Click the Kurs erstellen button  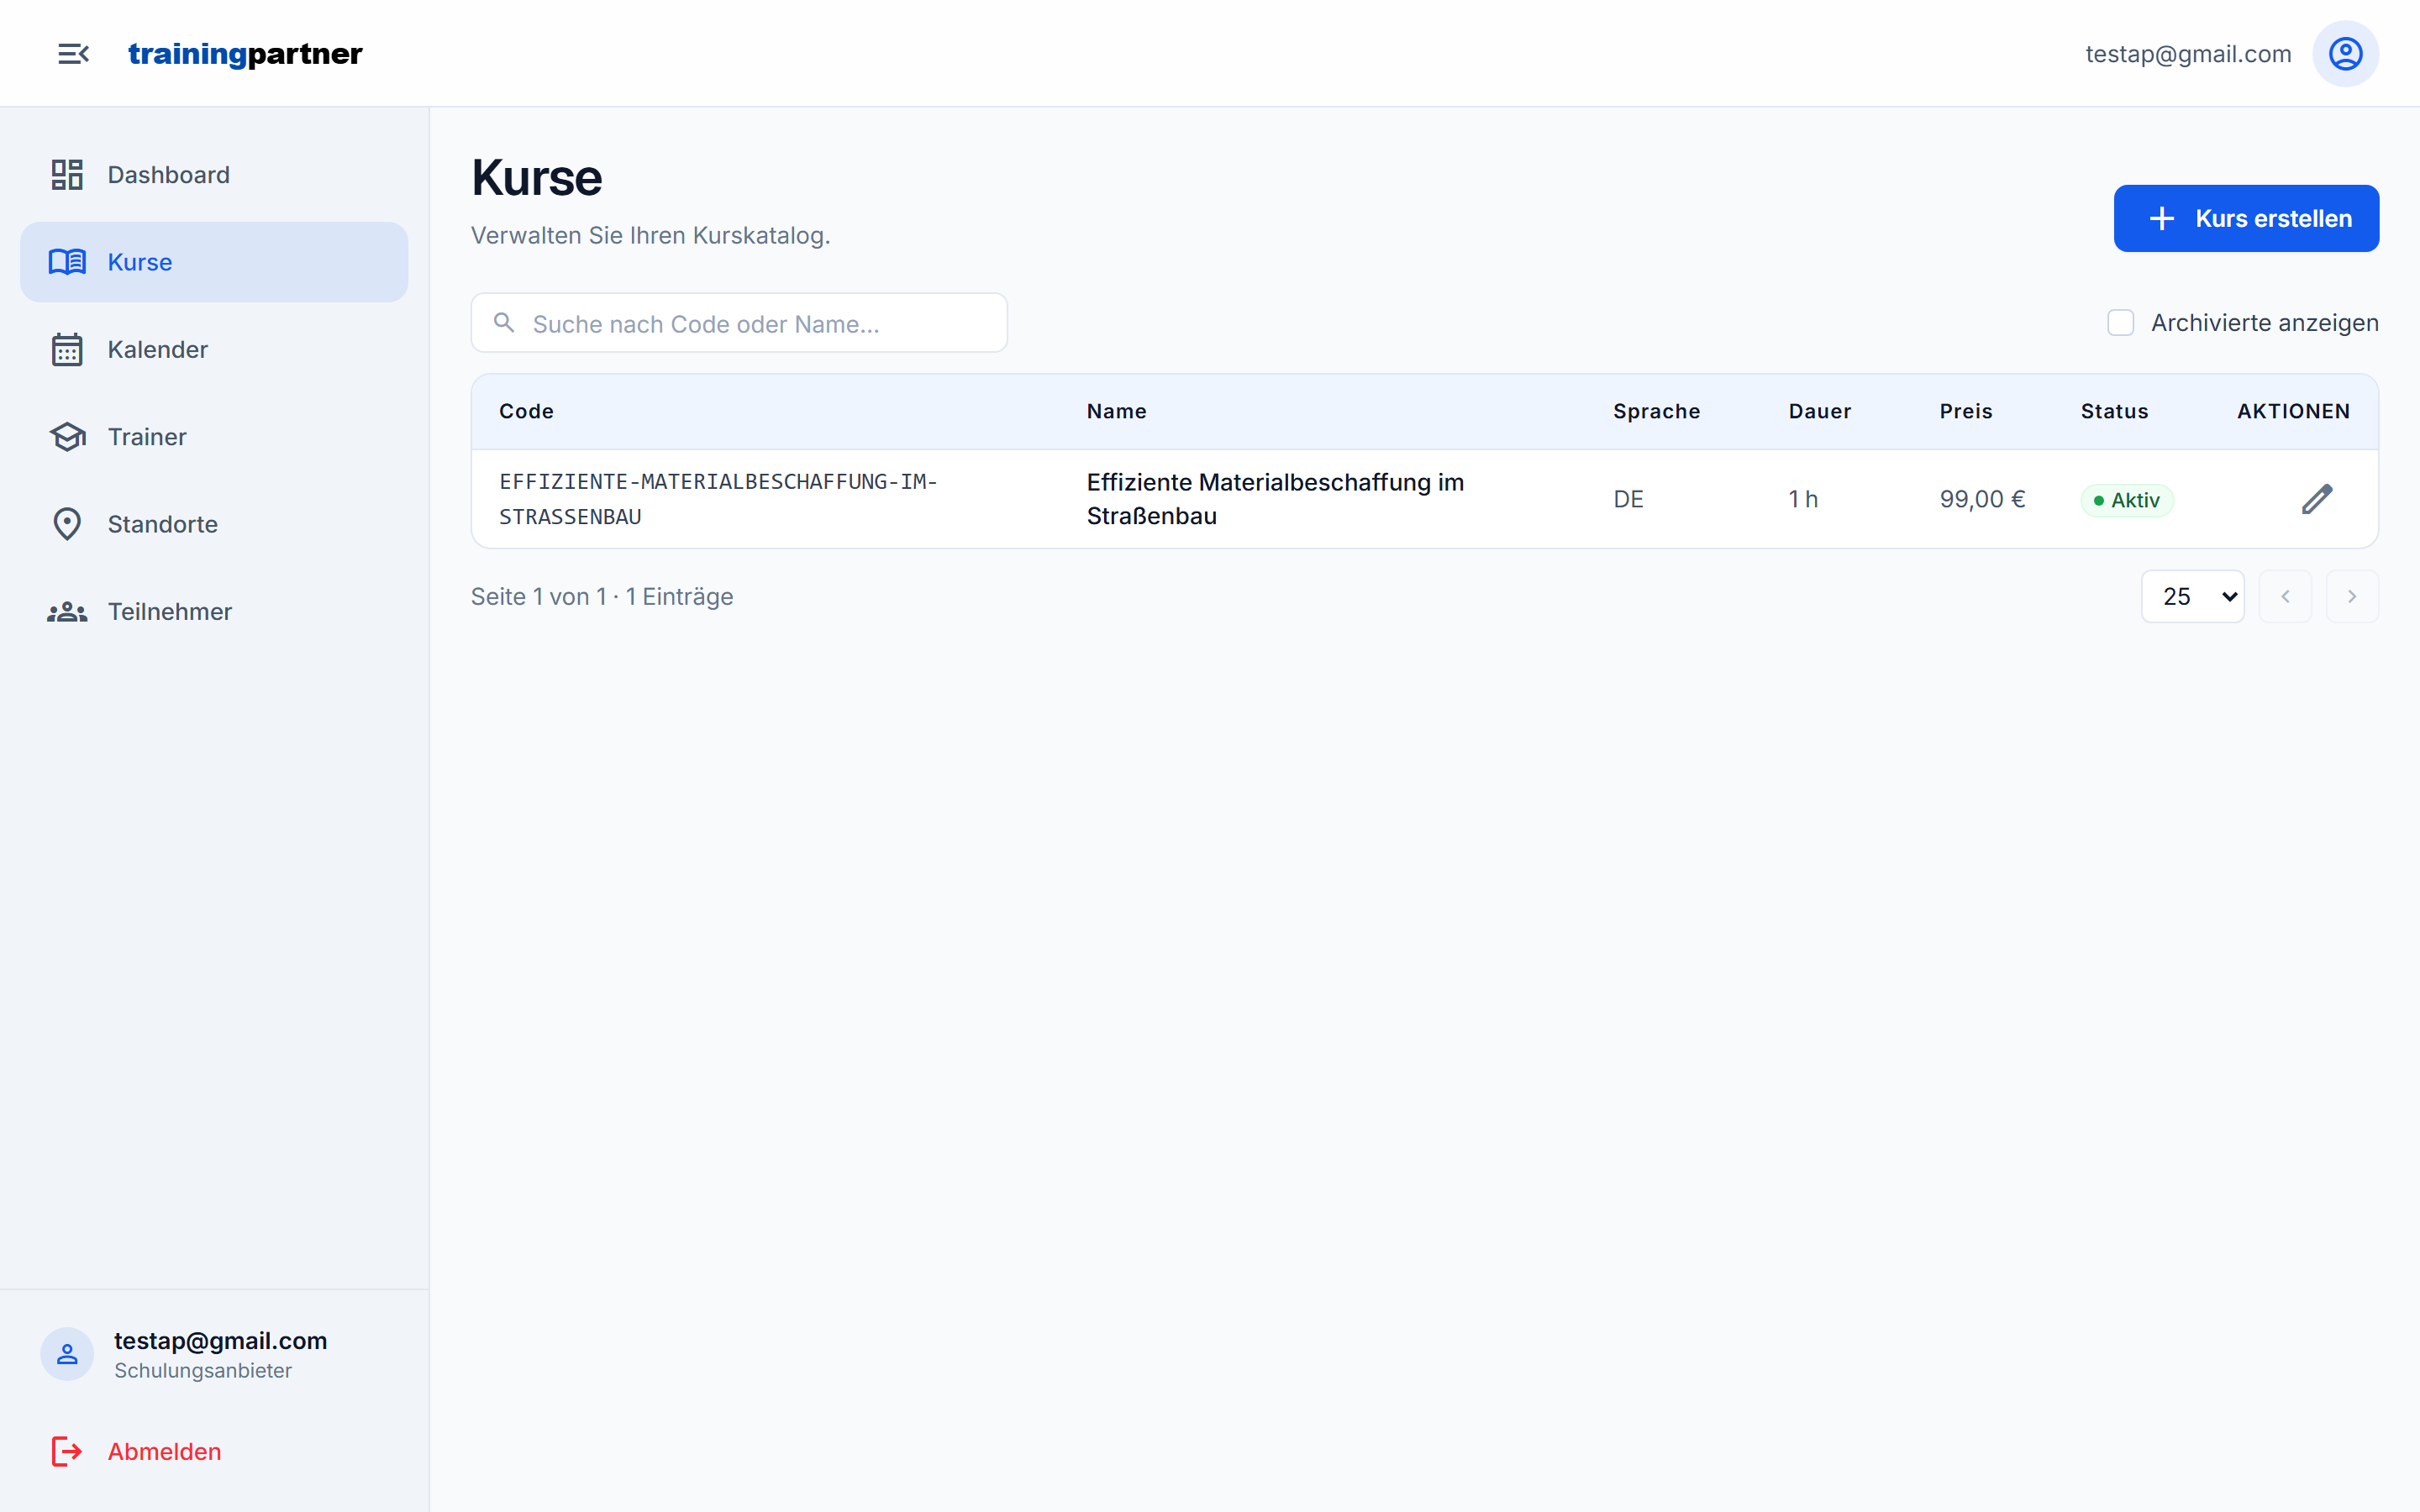point(2246,218)
